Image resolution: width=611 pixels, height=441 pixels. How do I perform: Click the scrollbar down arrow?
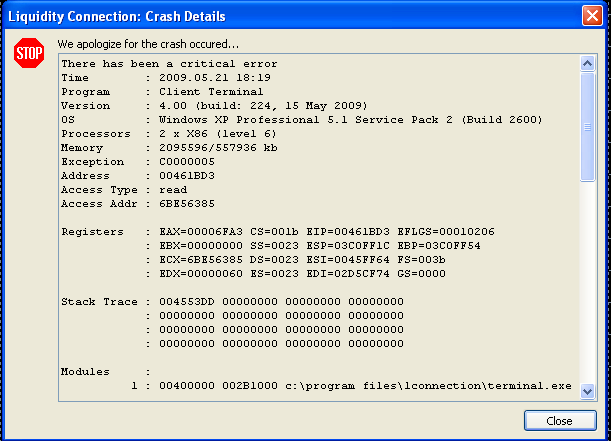coord(587,391)
